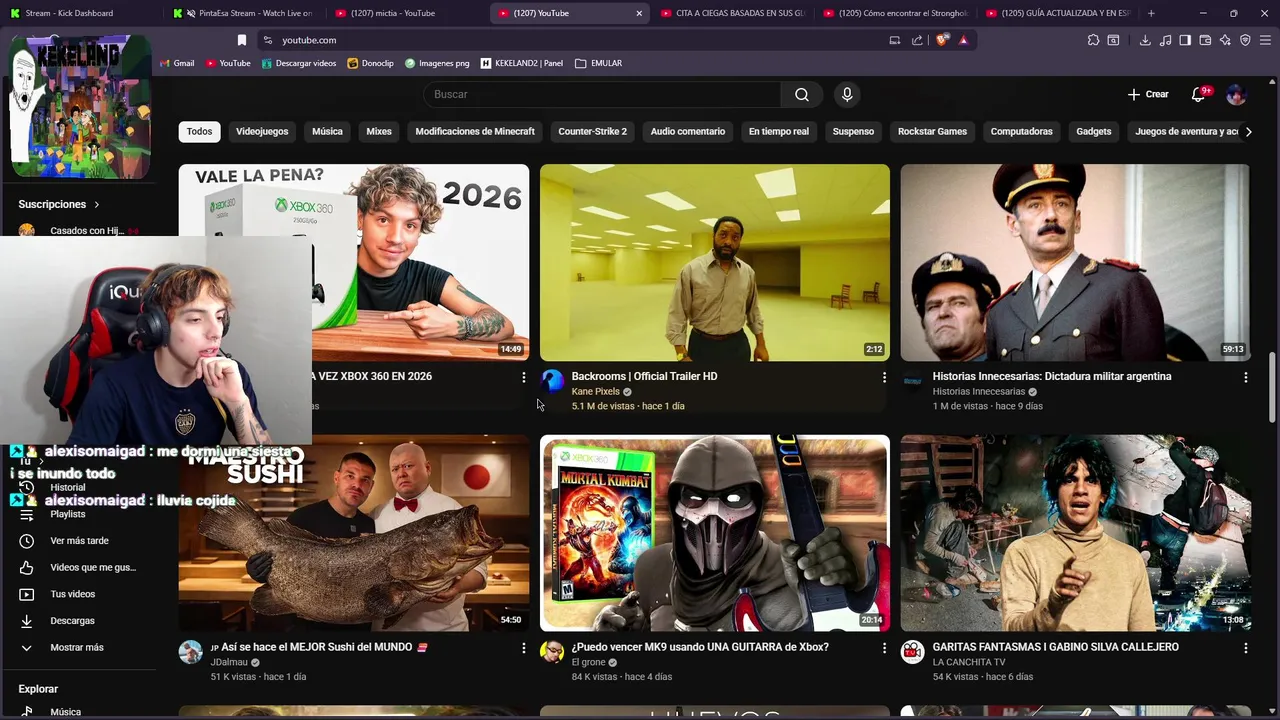The image size is (1280, 720).
Task: Click the share page icon in address bar
Action: pos(917,40)
